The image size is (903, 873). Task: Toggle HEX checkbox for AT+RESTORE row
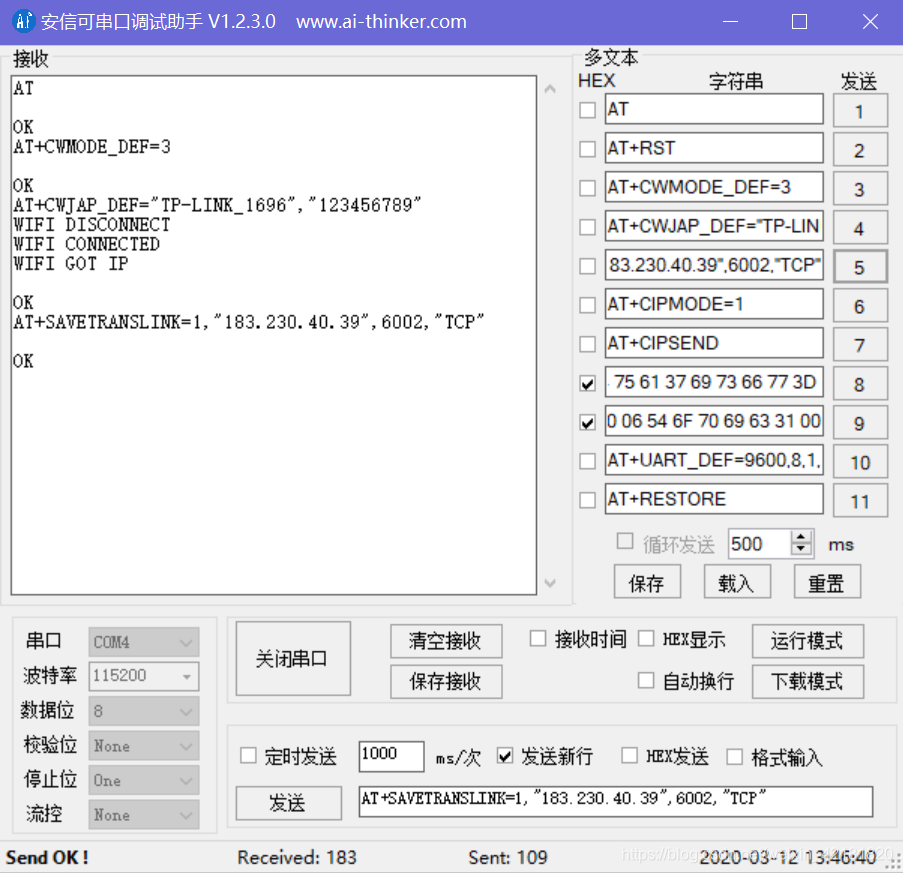tap(587, 500)
